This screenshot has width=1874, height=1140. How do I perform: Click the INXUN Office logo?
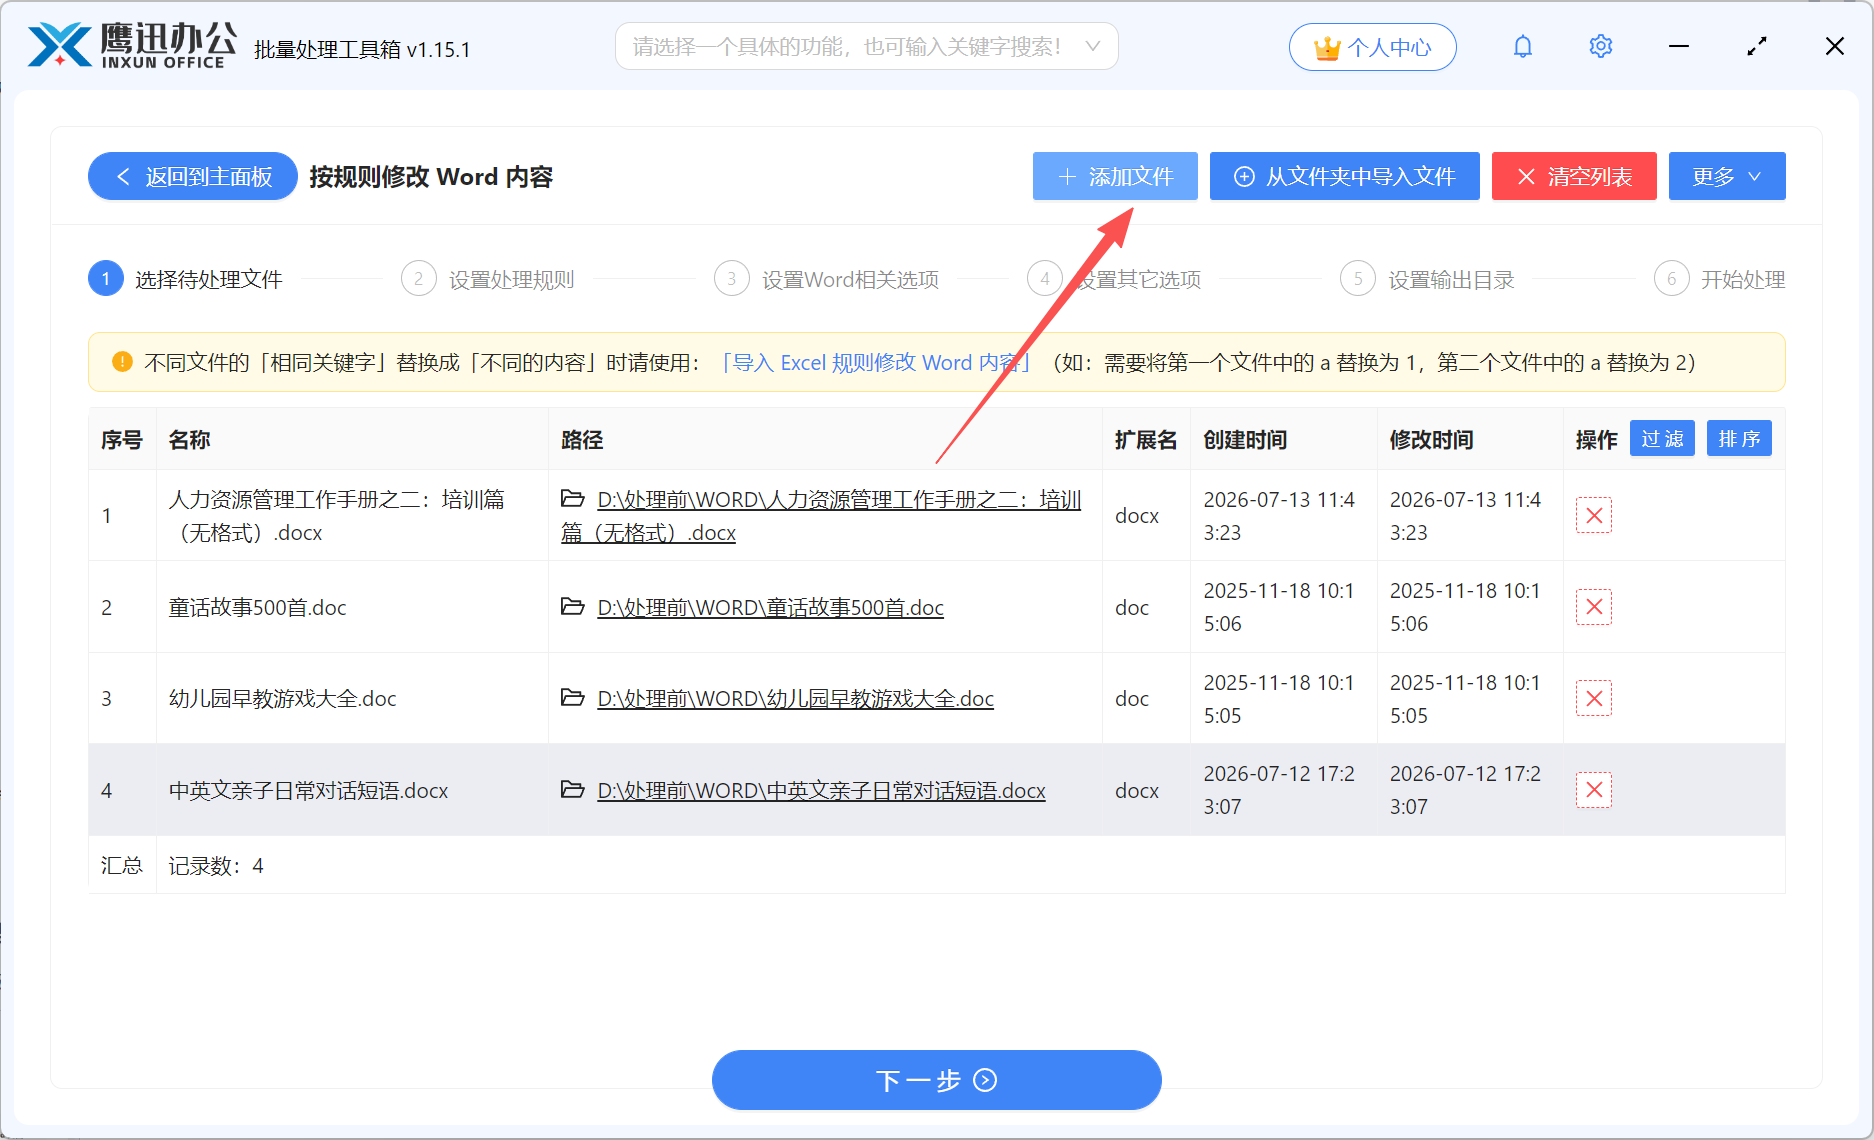pyautogui.click(x=132, y=46)
